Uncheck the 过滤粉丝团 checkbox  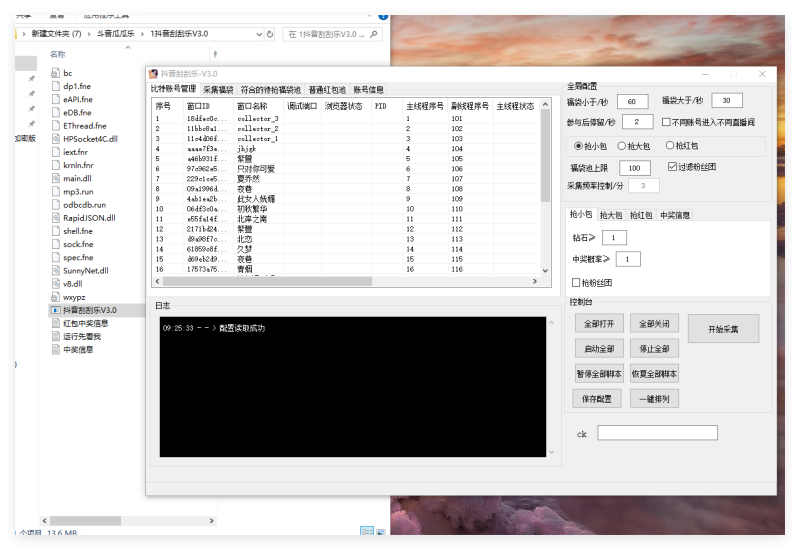672,167
